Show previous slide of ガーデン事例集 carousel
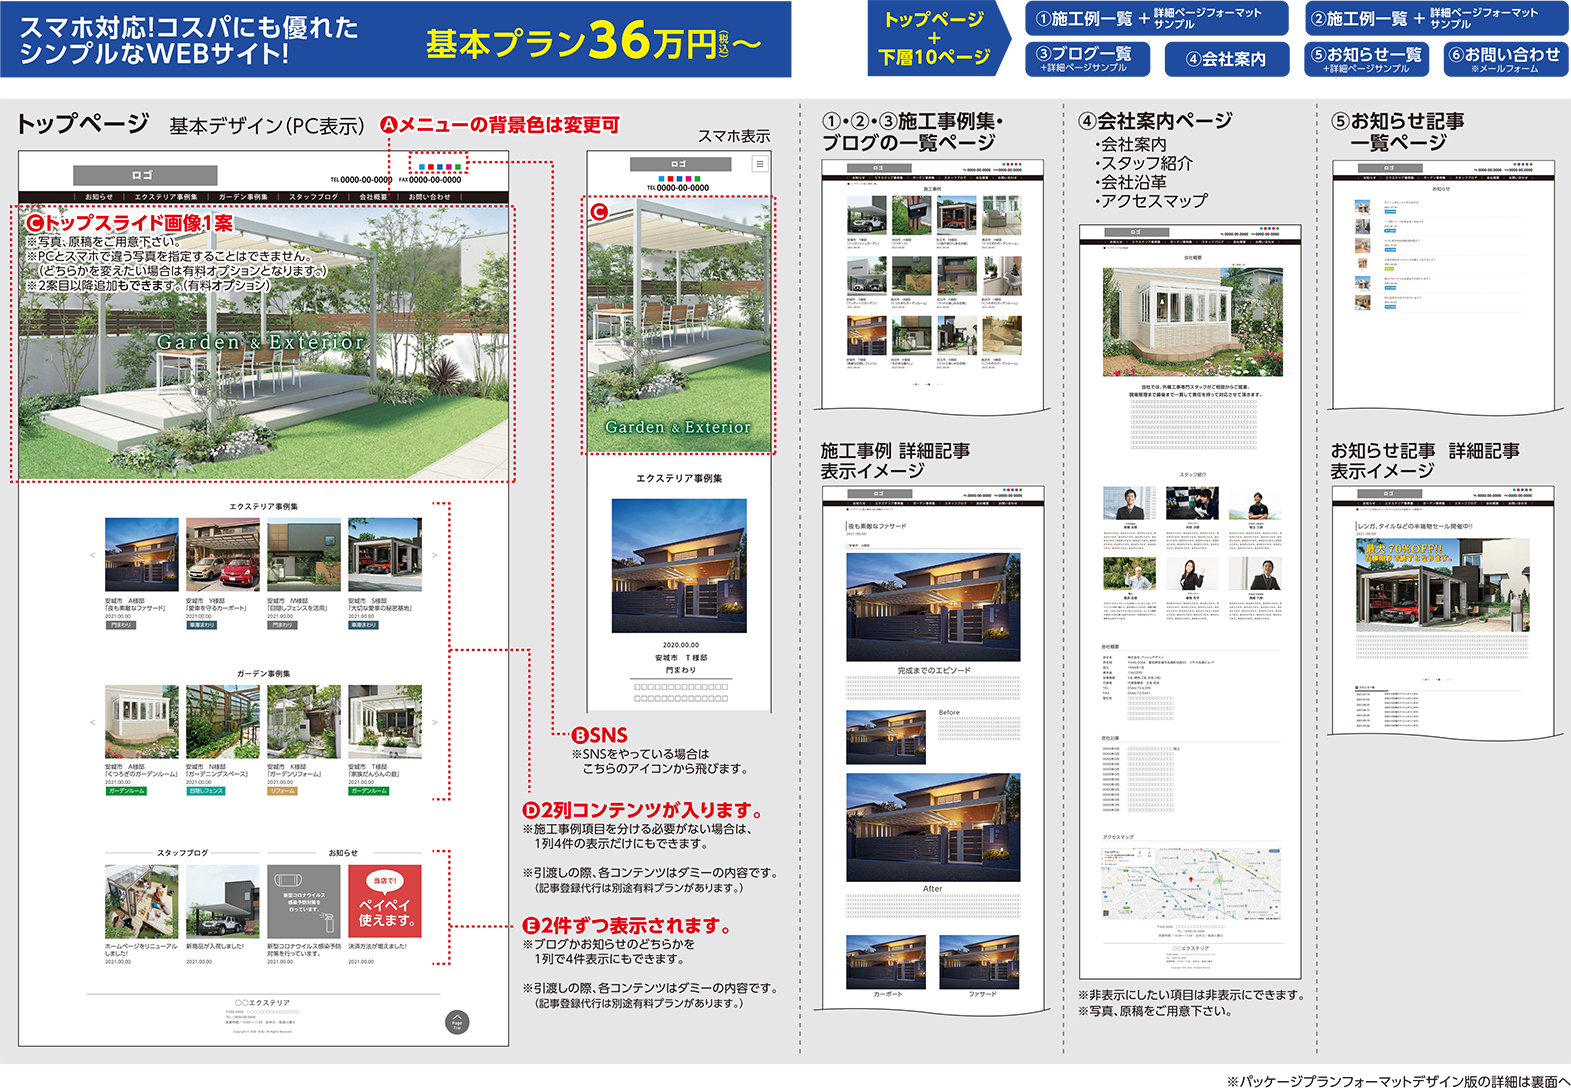This screenshot has width=1571, height=1088. [x=93, y=722]
